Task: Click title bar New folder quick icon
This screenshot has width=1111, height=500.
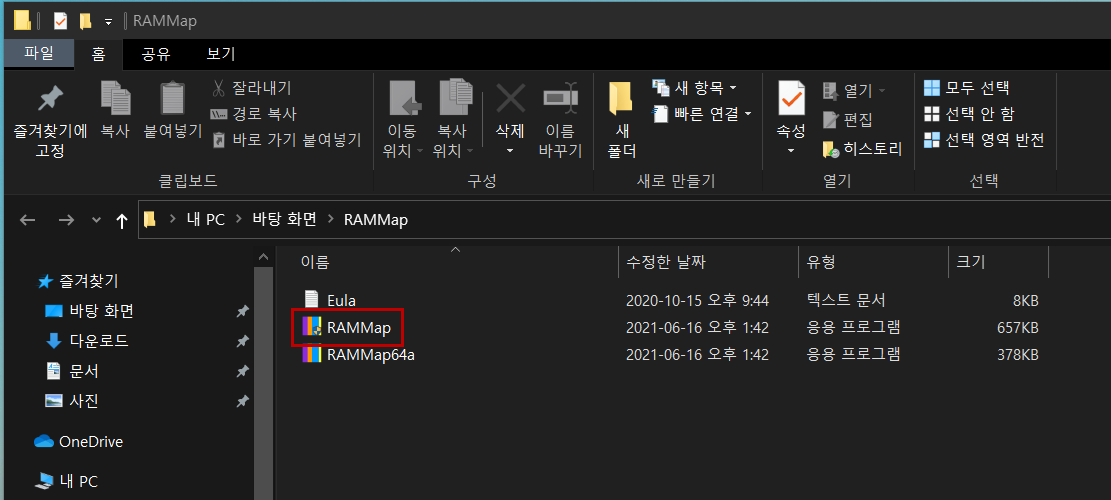Action: click(85, 21)
